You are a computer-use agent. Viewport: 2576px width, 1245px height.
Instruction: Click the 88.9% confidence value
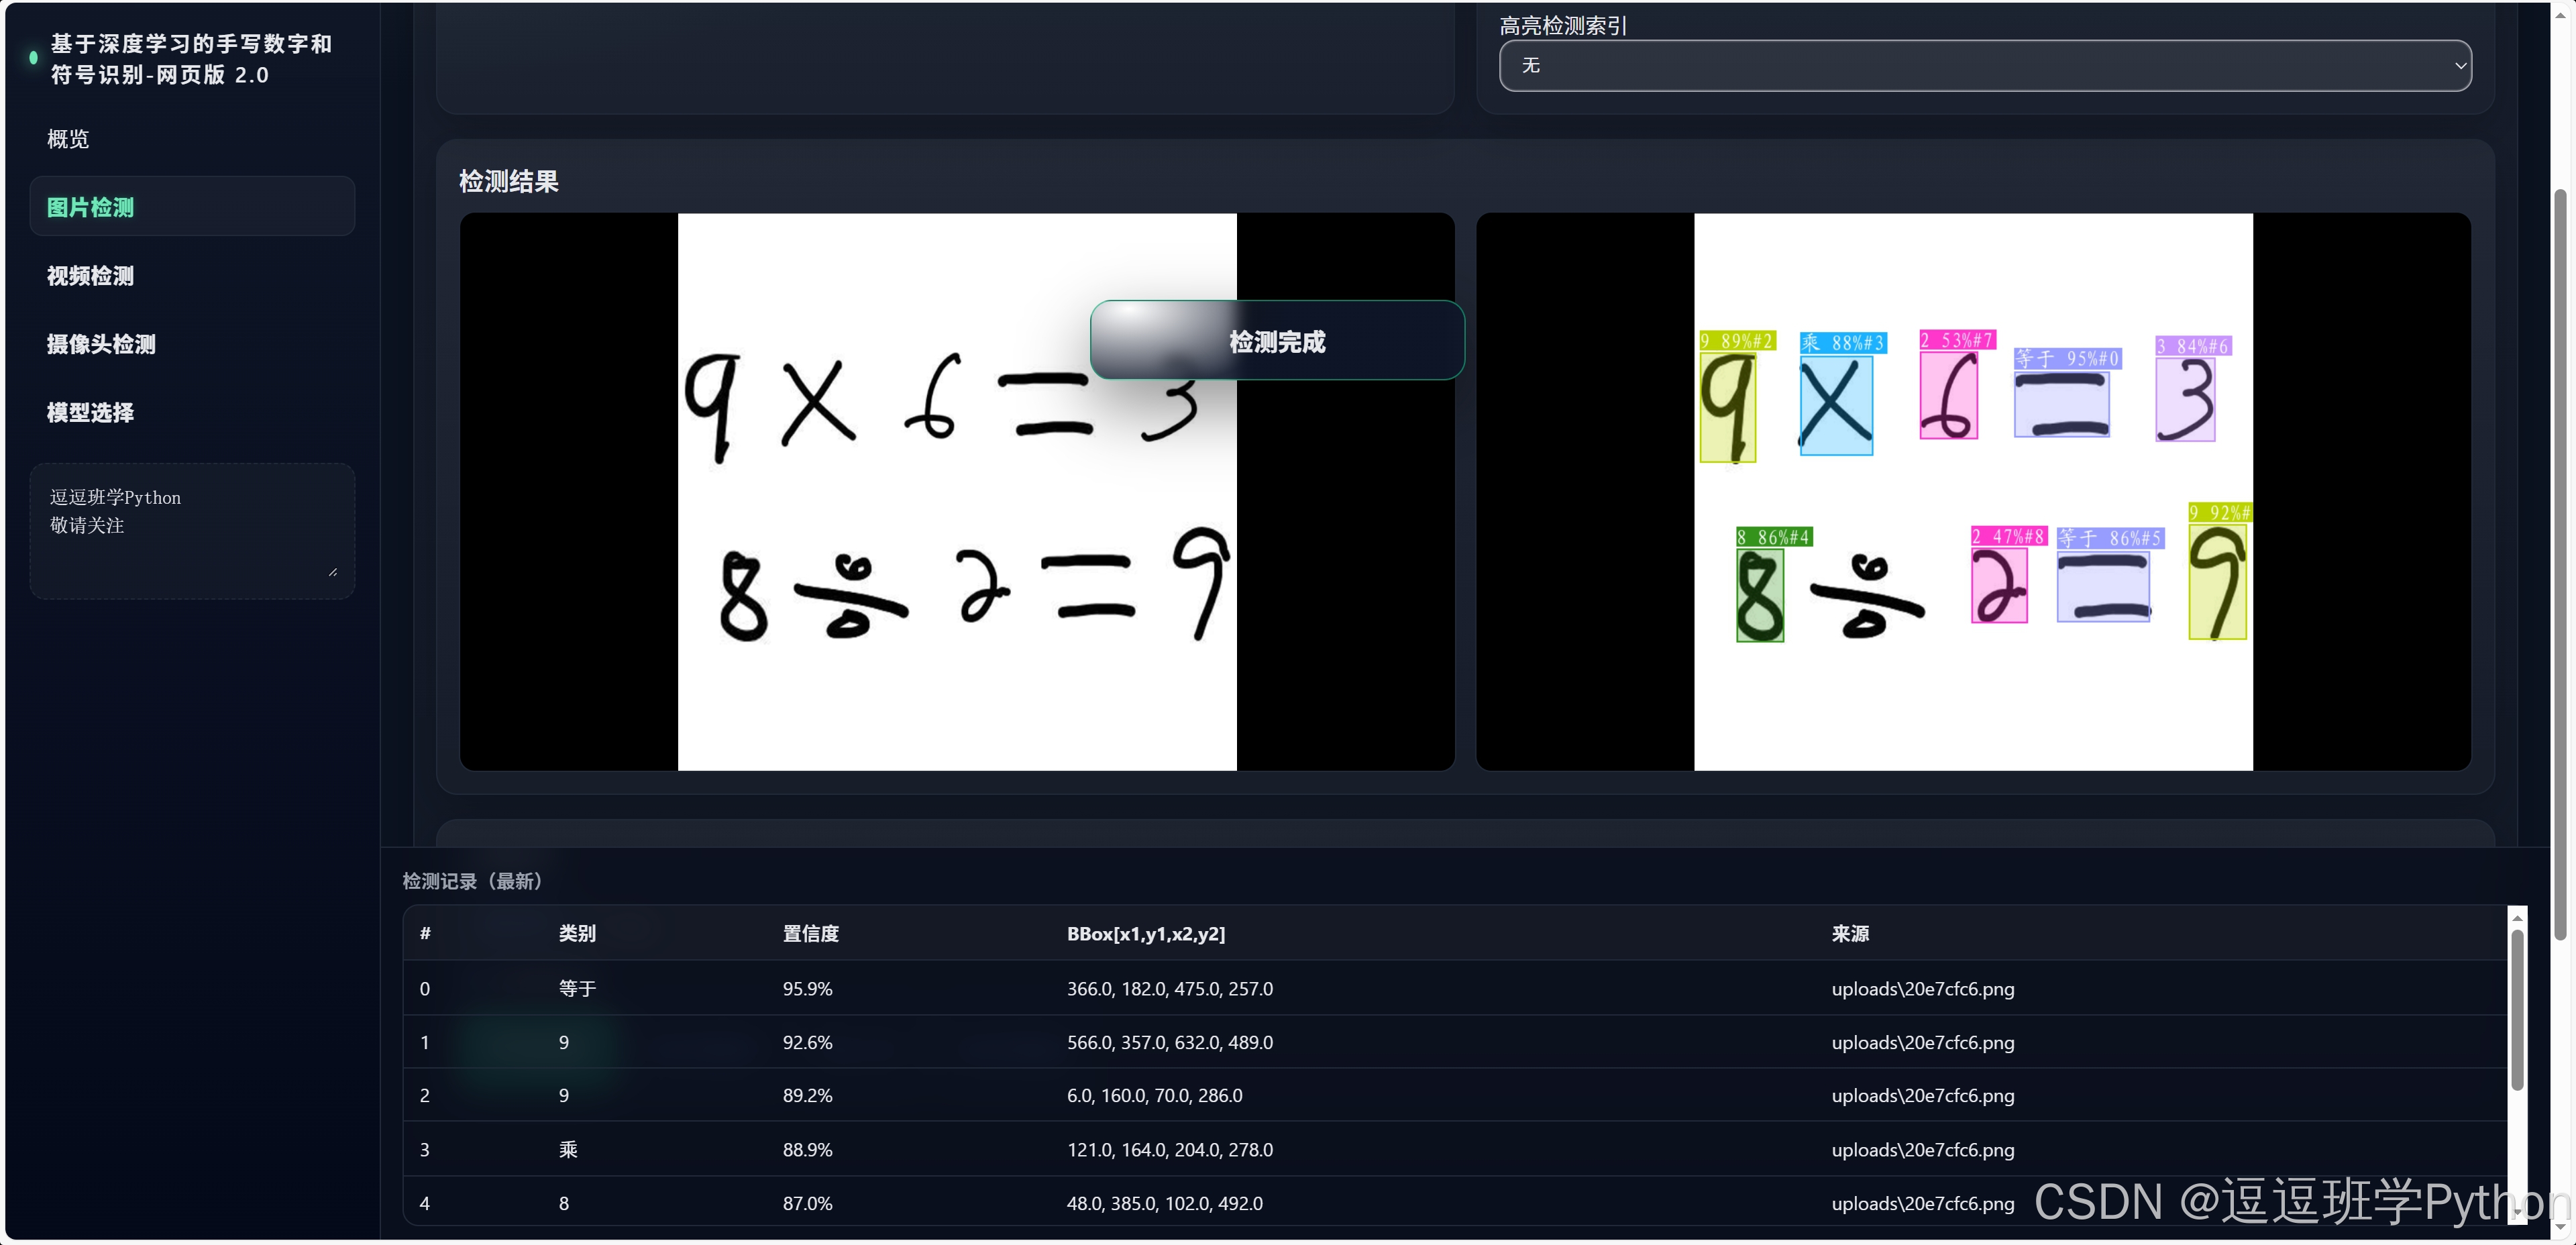[x=807, y=1149]
